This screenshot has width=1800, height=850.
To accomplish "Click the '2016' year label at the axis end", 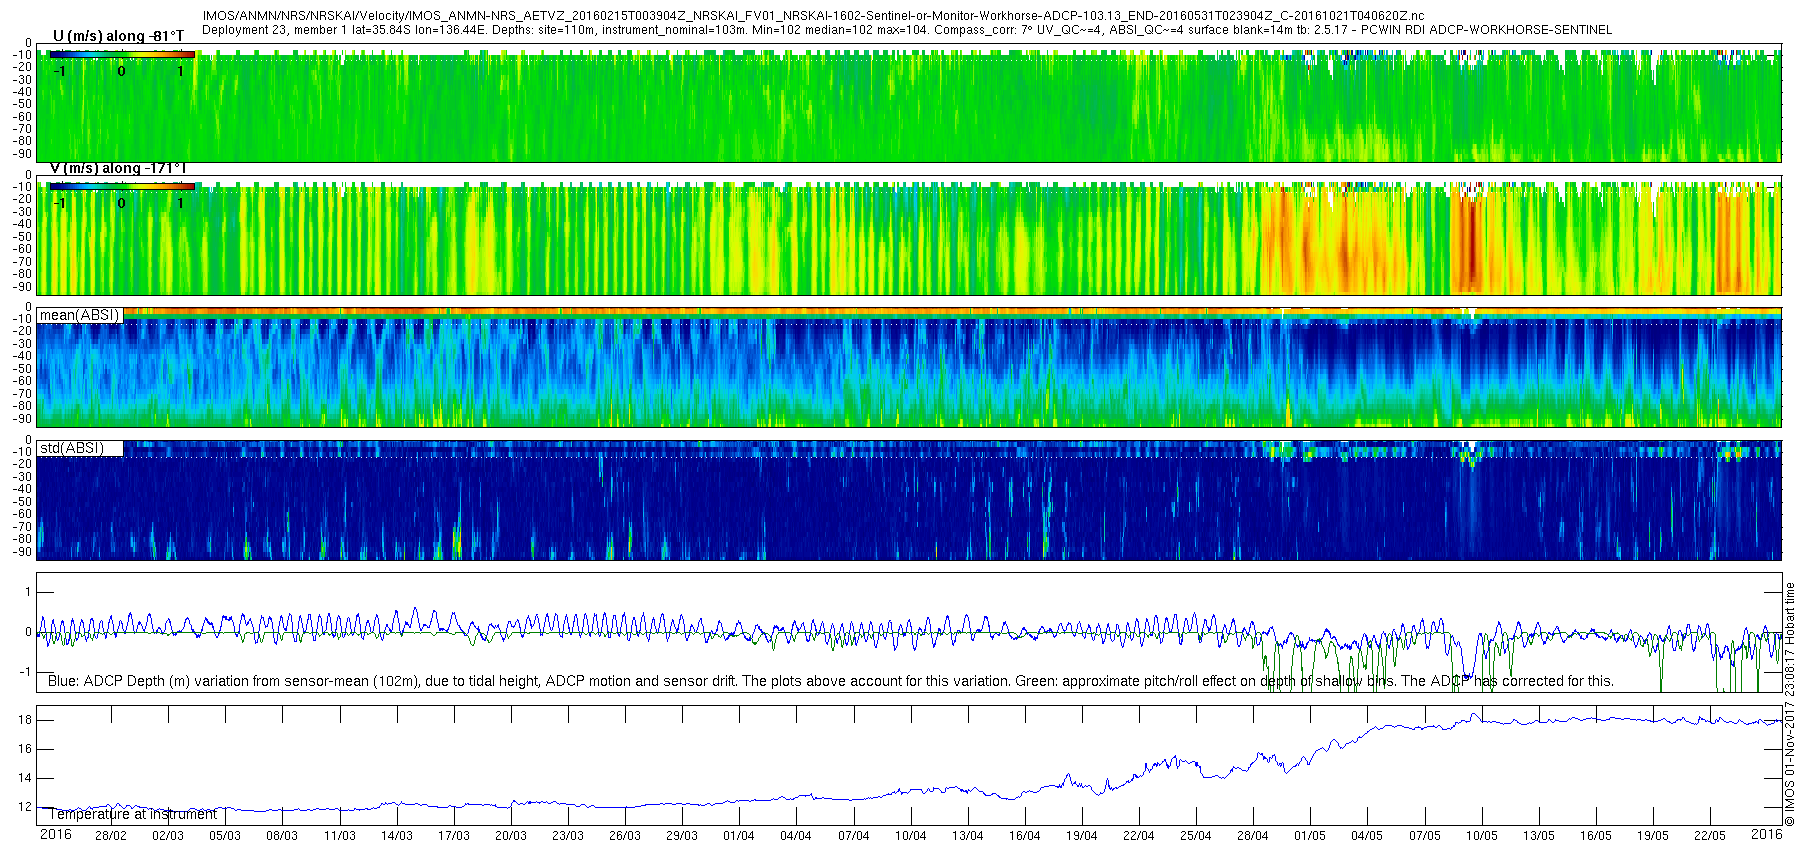I will point(1767,835).
